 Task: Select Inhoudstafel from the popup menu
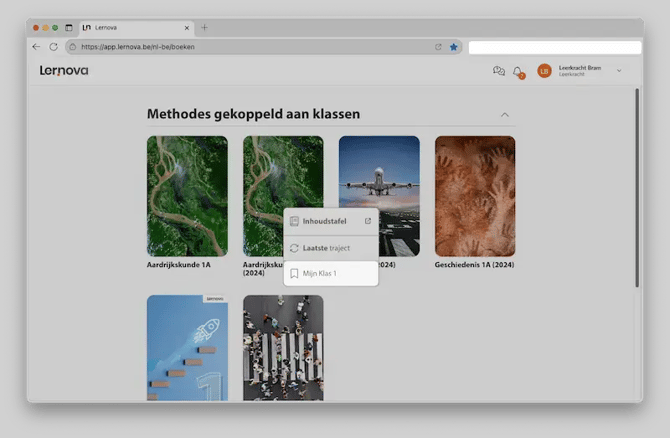click(x=324, y=221)
